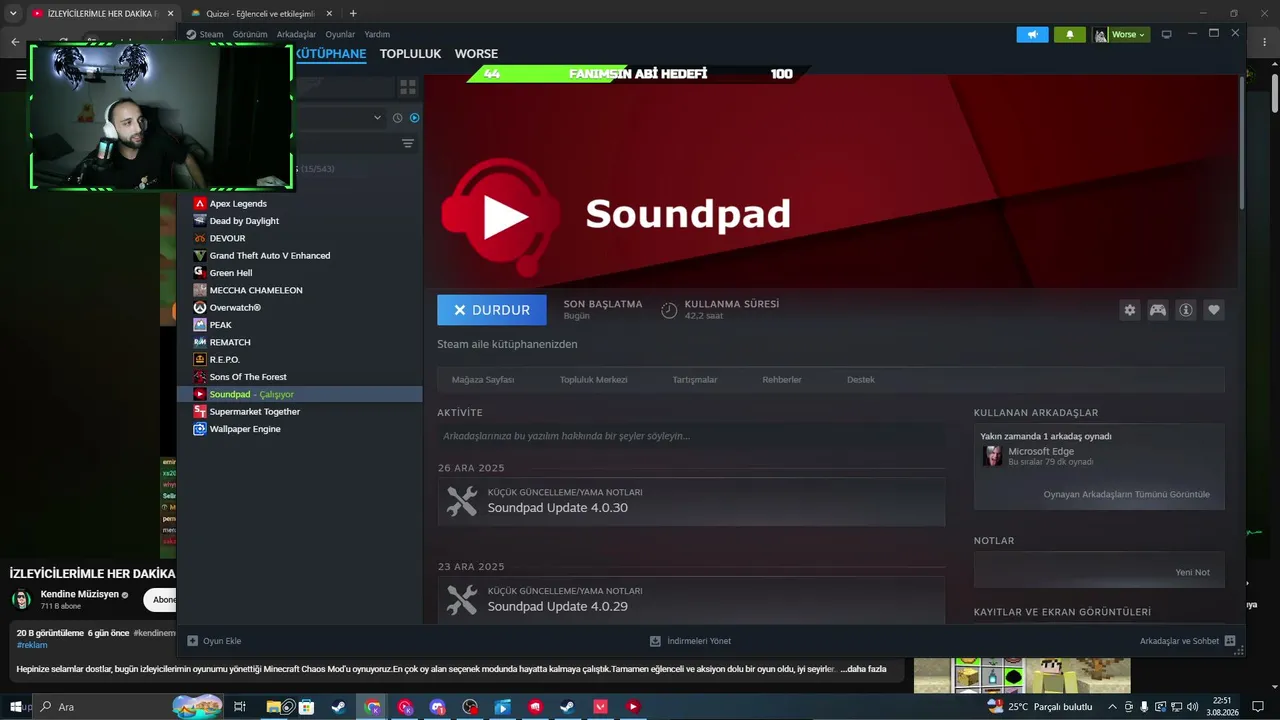Click the Big Picture mode monitor icon

click(1166, 34)
